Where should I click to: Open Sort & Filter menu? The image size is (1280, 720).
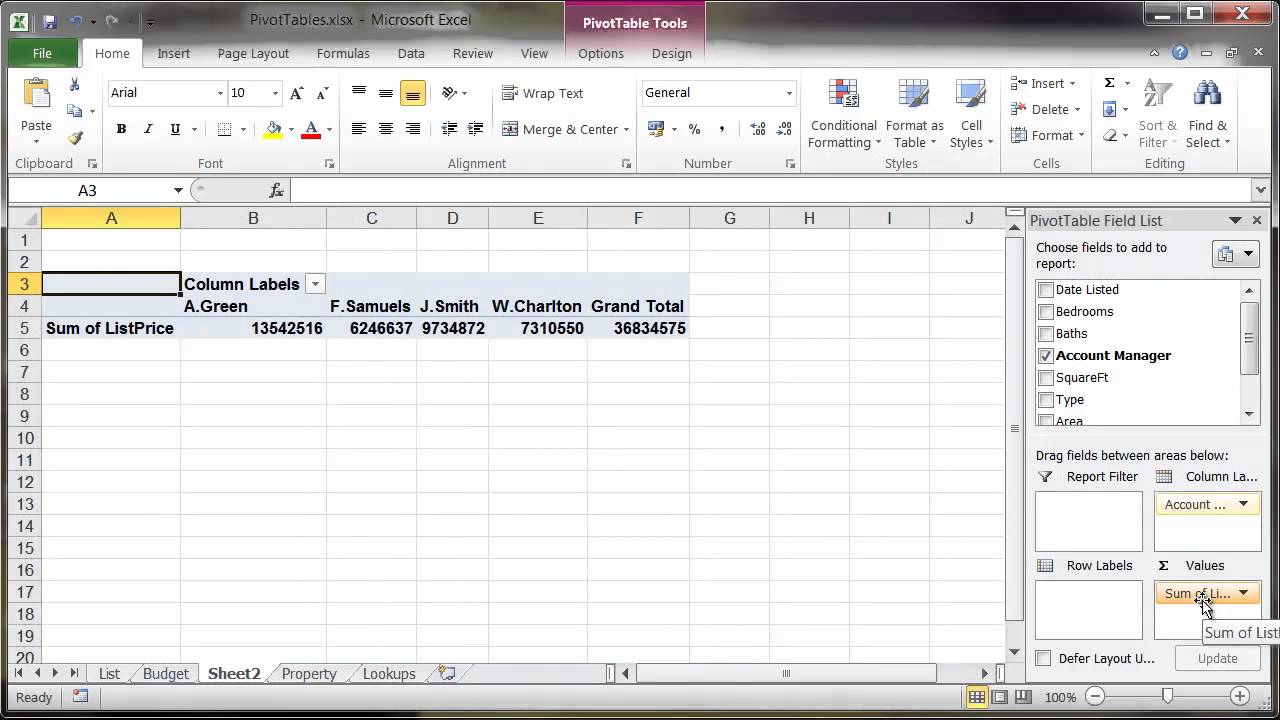click(x=1157, y=114)
